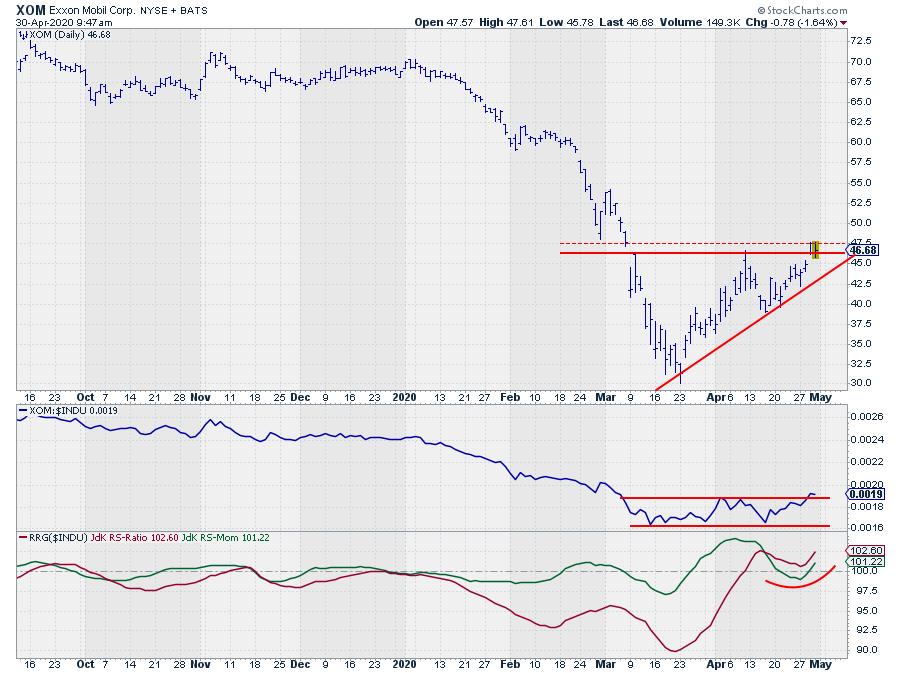Image resolution: width=900 pixels, height=673 pixels.
Task: Click the 50.0 price axis label
Action: (x=860, y=223)
